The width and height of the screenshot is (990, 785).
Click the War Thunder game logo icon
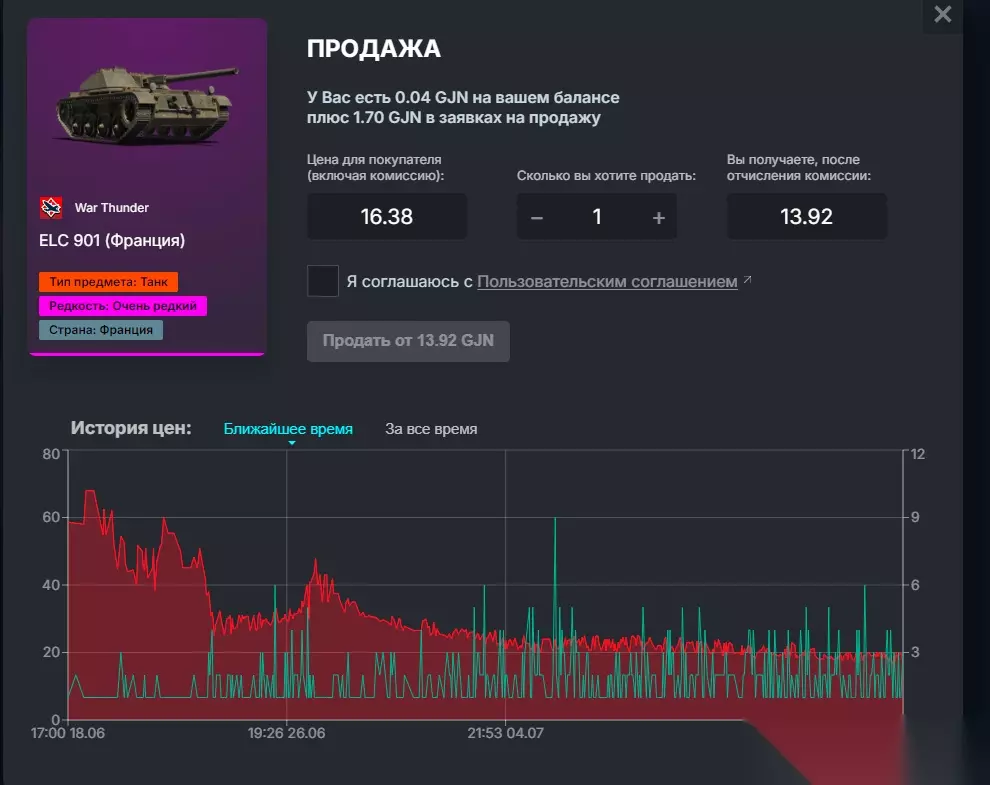[51, 207]
